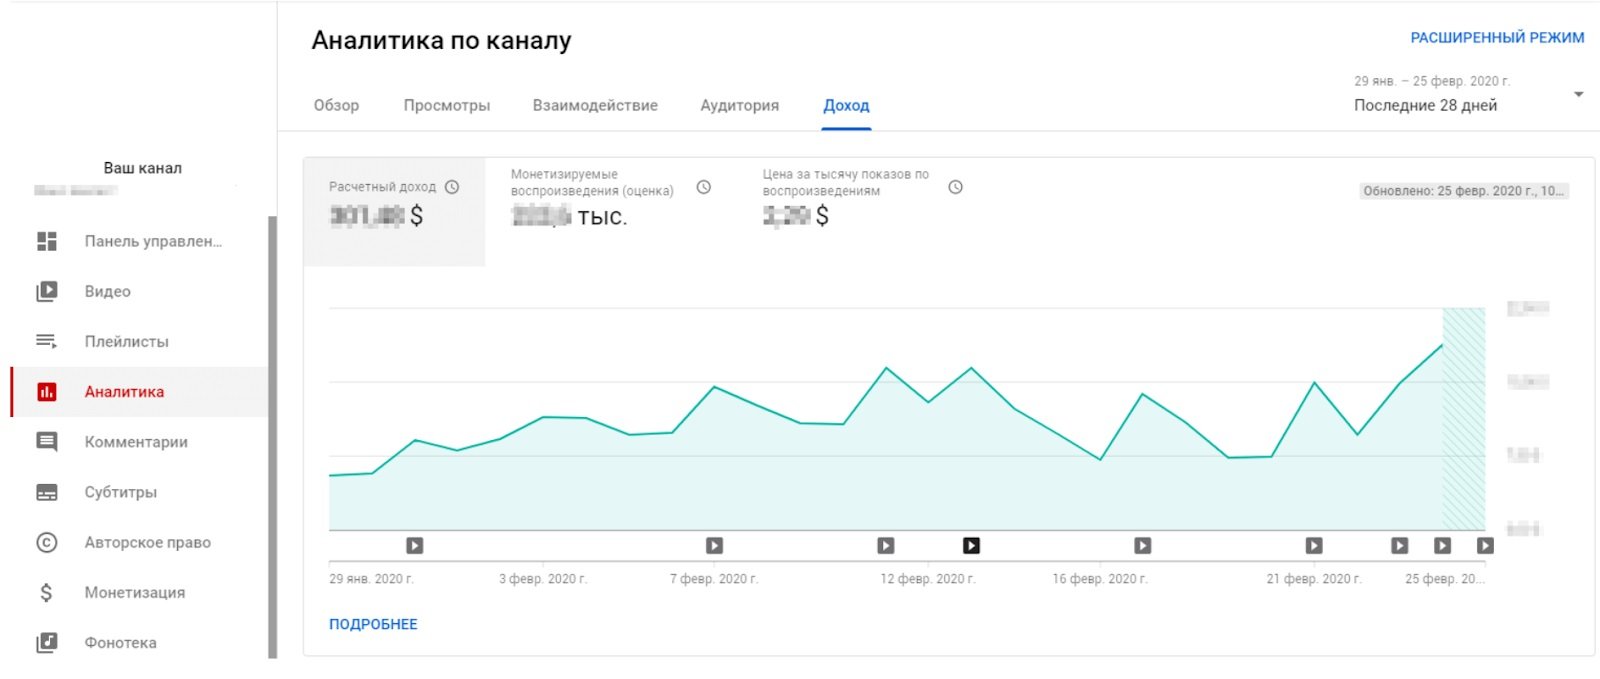Click the 3 февр. 2020 г. axis label
This screenshot has height=679, width=1600.
[x=543, y=579]
